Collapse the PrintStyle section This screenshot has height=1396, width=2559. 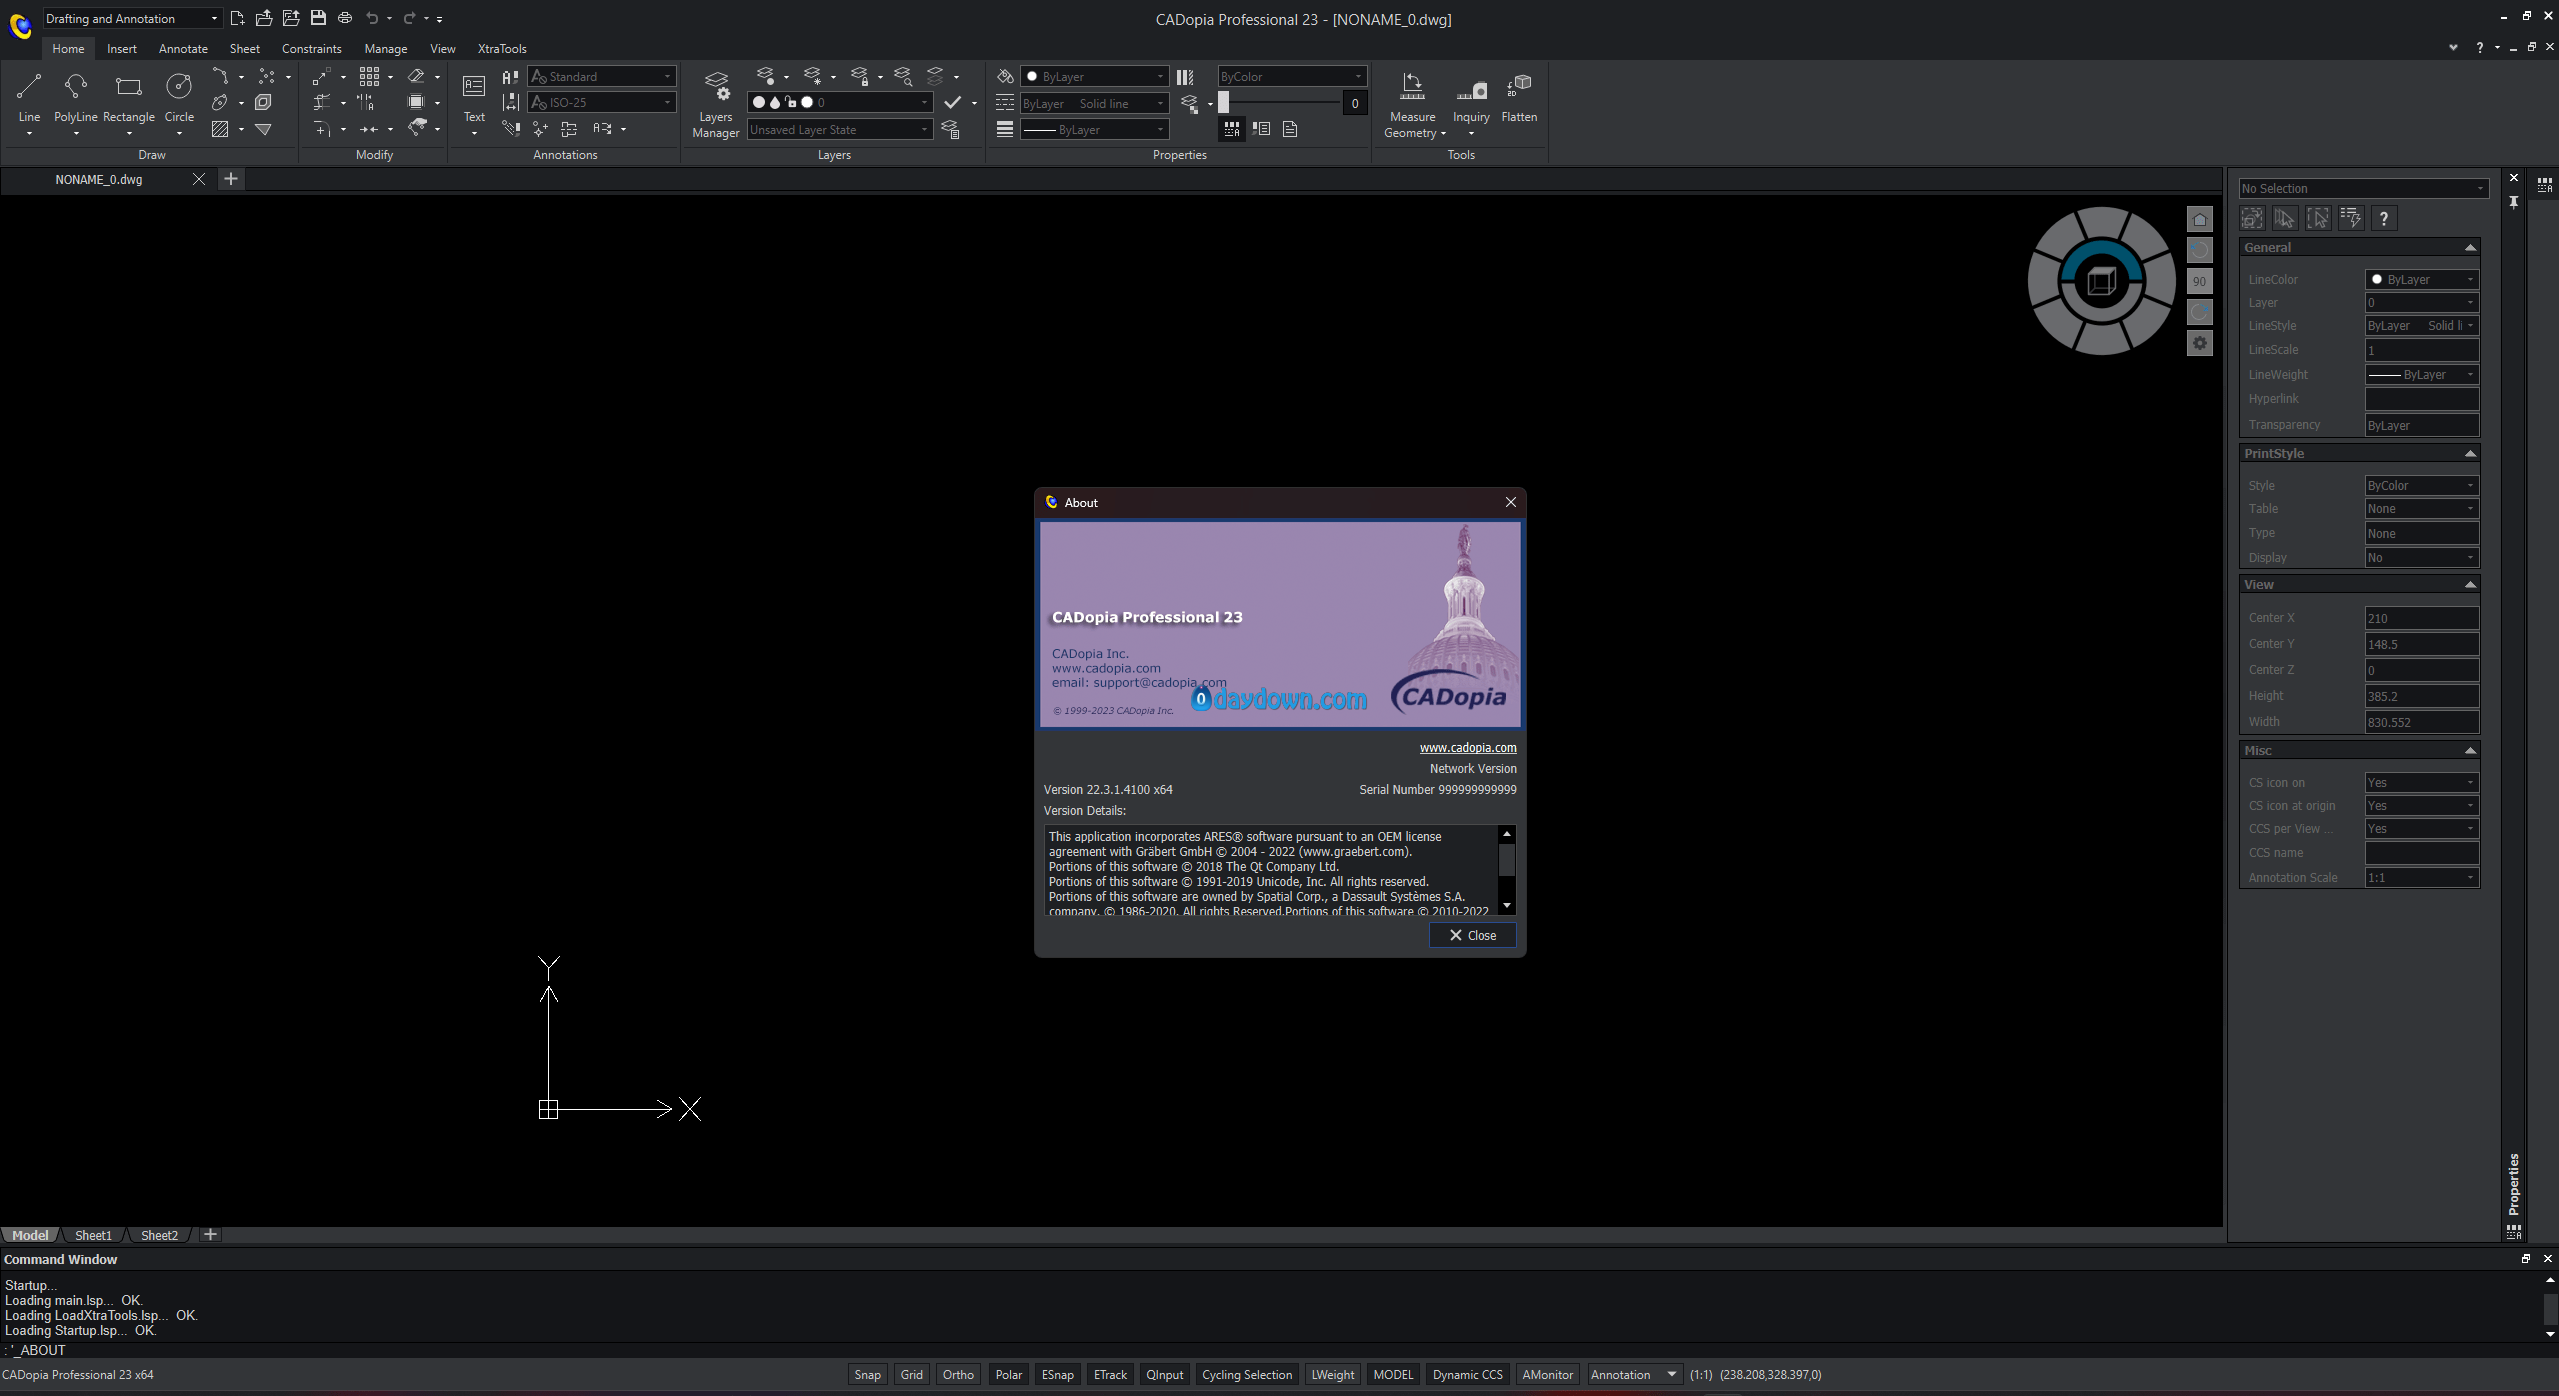[x=2470, y=453]
